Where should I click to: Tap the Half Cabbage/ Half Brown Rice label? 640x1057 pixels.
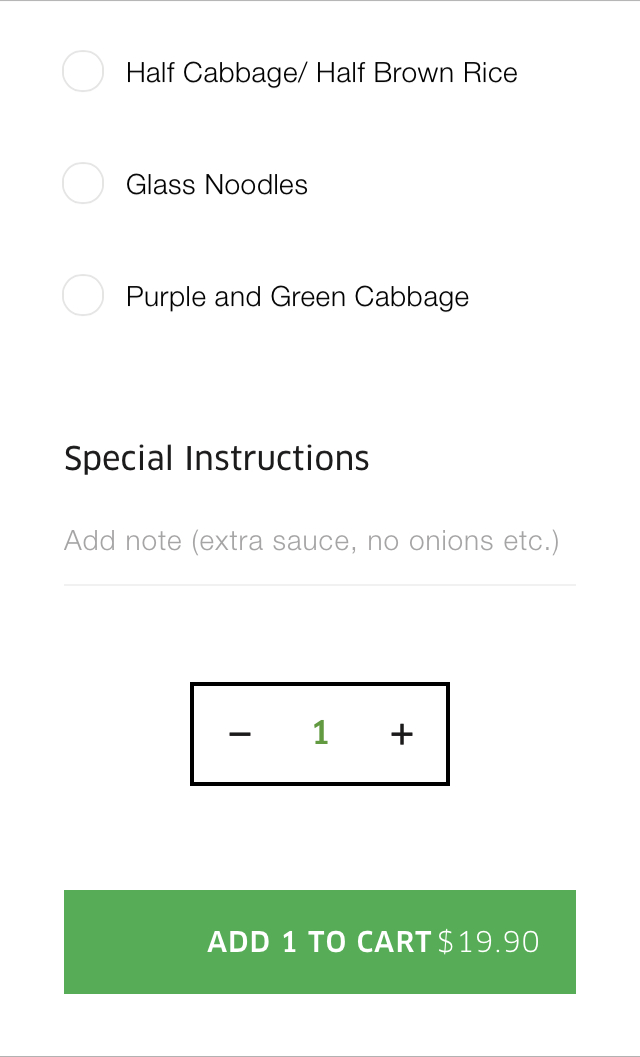point(321,73)
